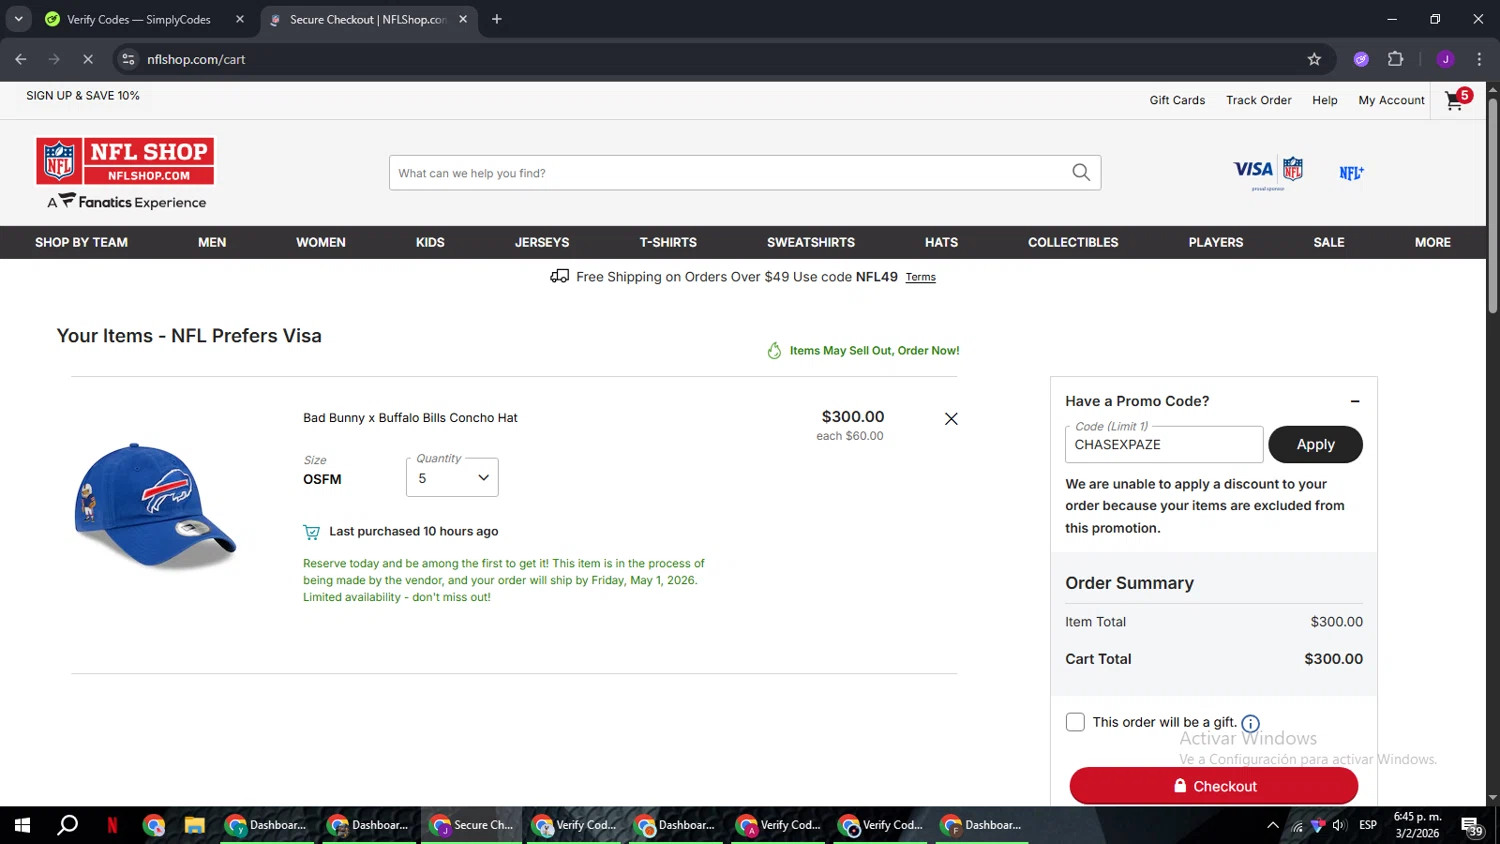Open the JERSEYS menu

pos(542,242)
